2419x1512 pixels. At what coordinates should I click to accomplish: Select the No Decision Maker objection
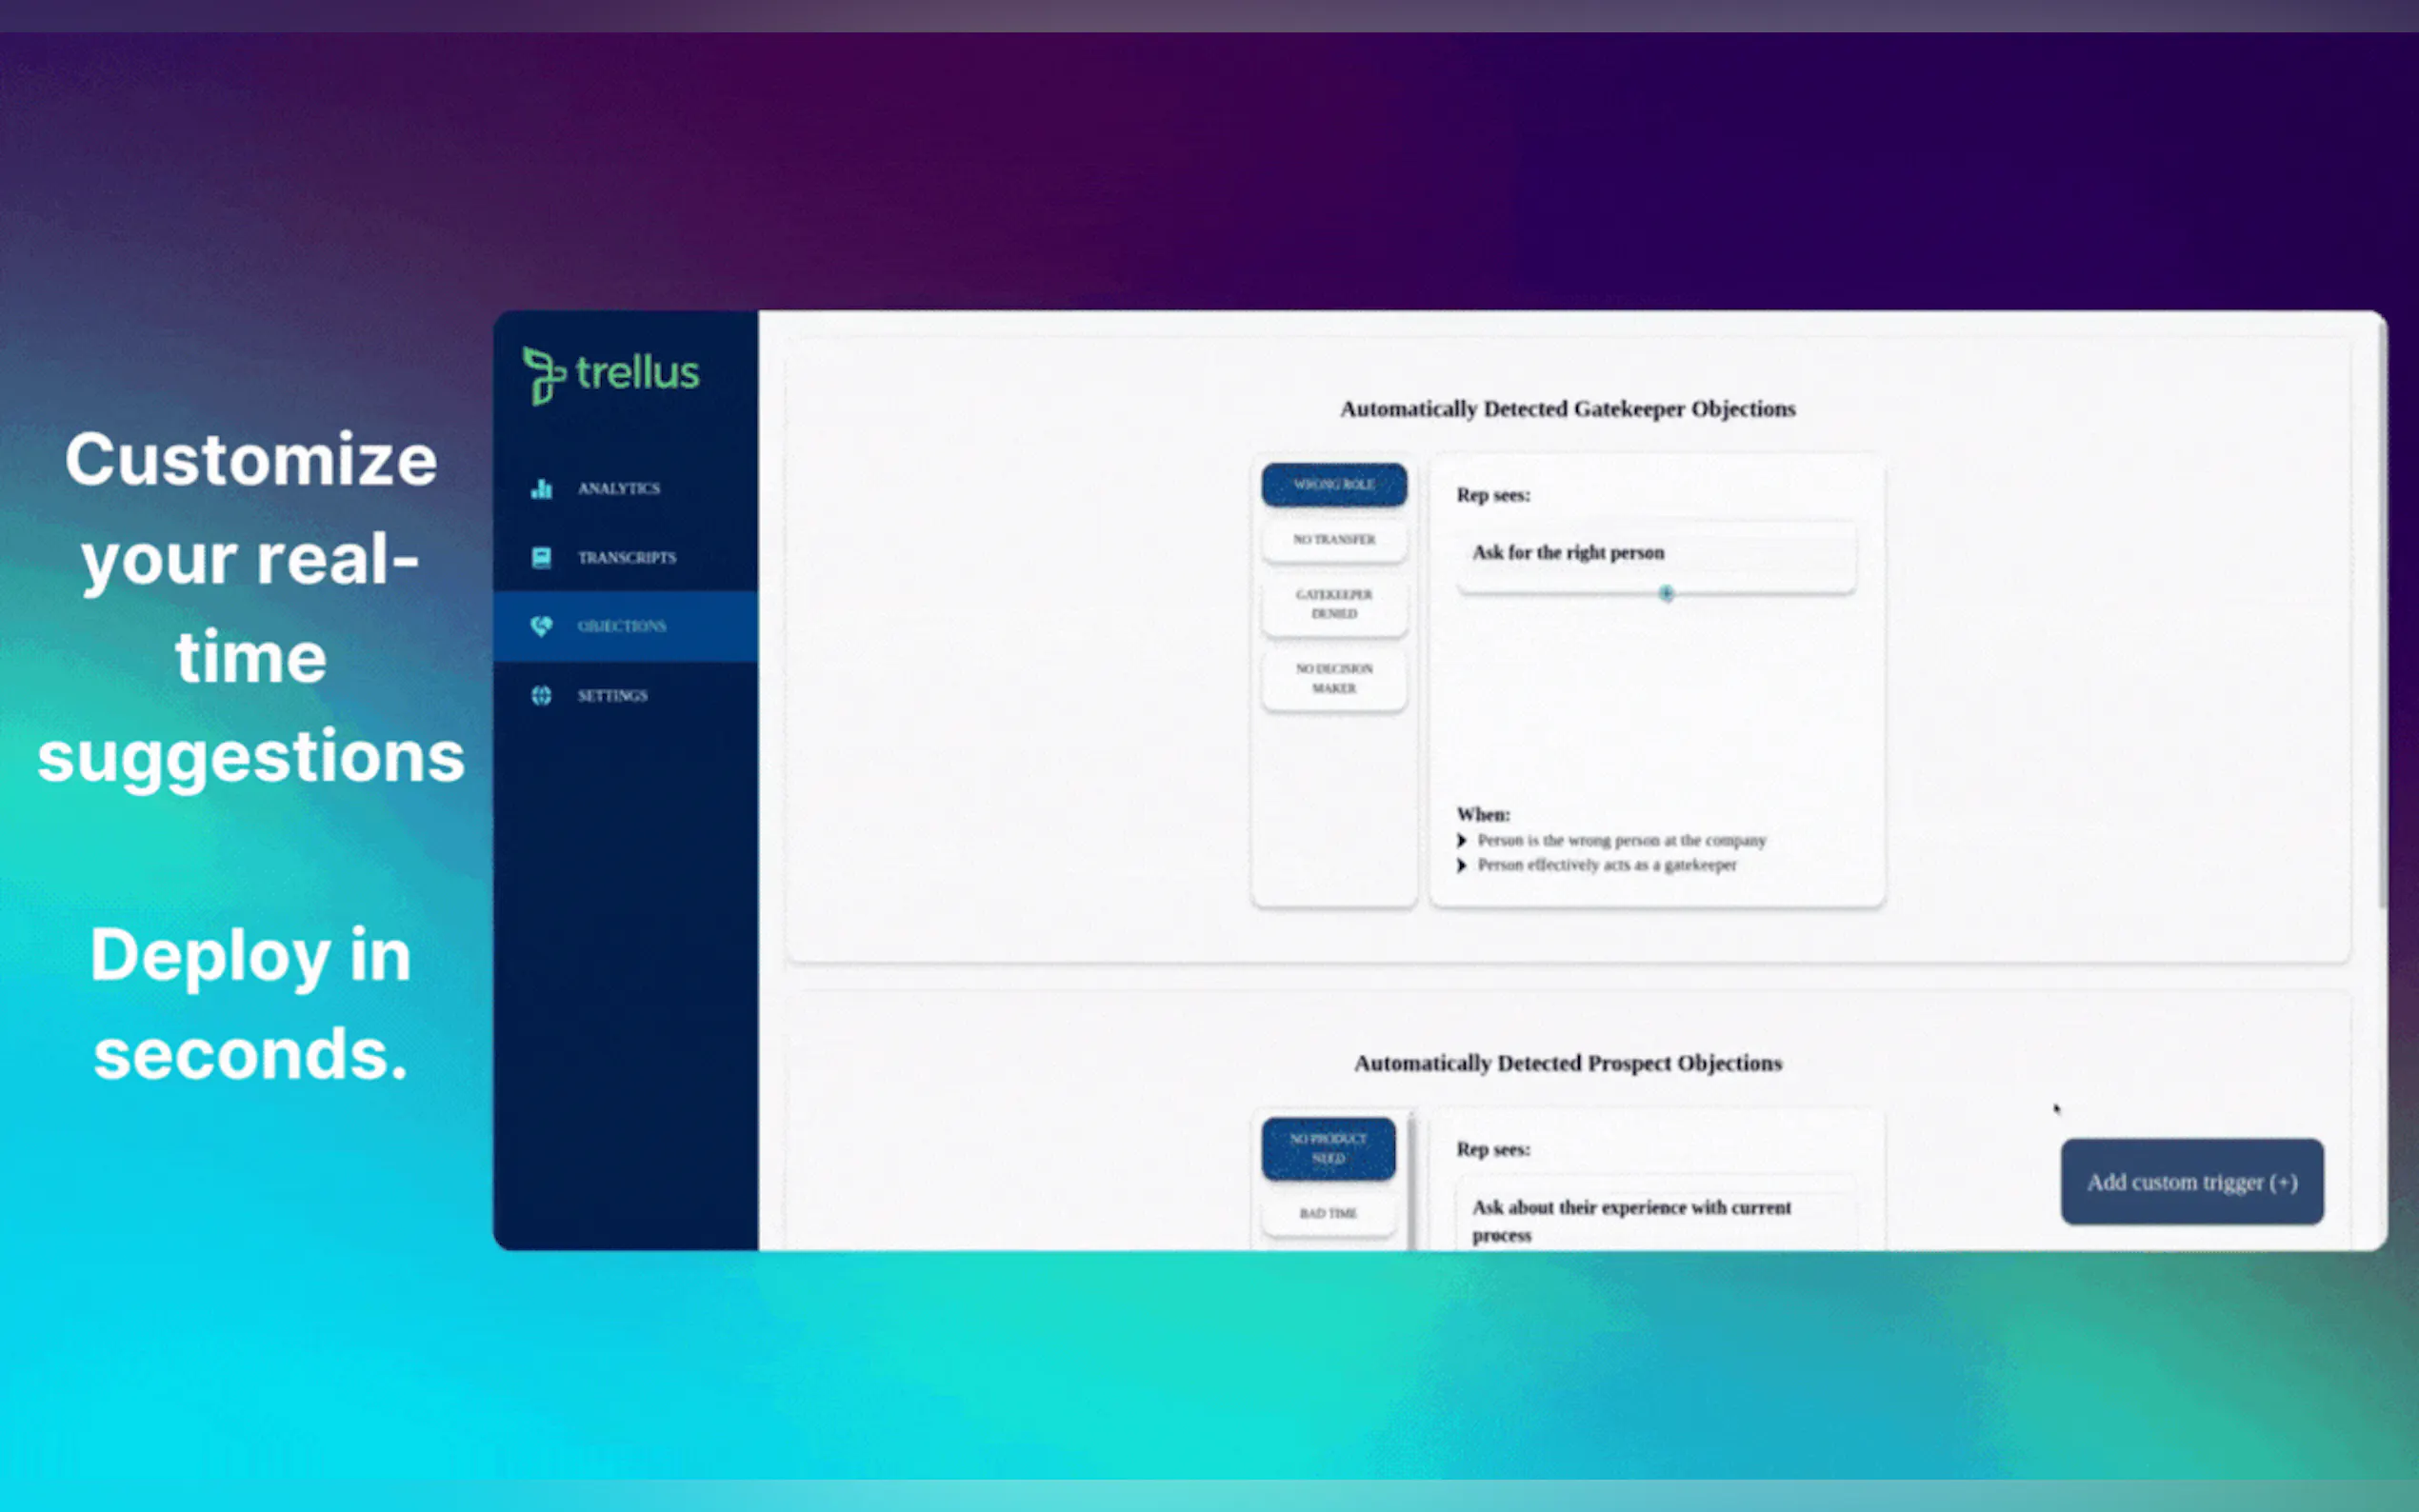click(1334, 679)
